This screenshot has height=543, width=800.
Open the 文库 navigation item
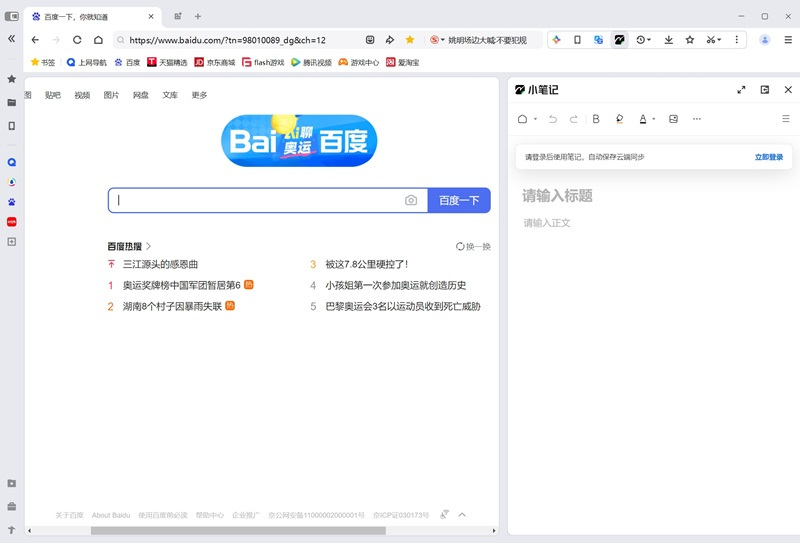coord(170,95)
